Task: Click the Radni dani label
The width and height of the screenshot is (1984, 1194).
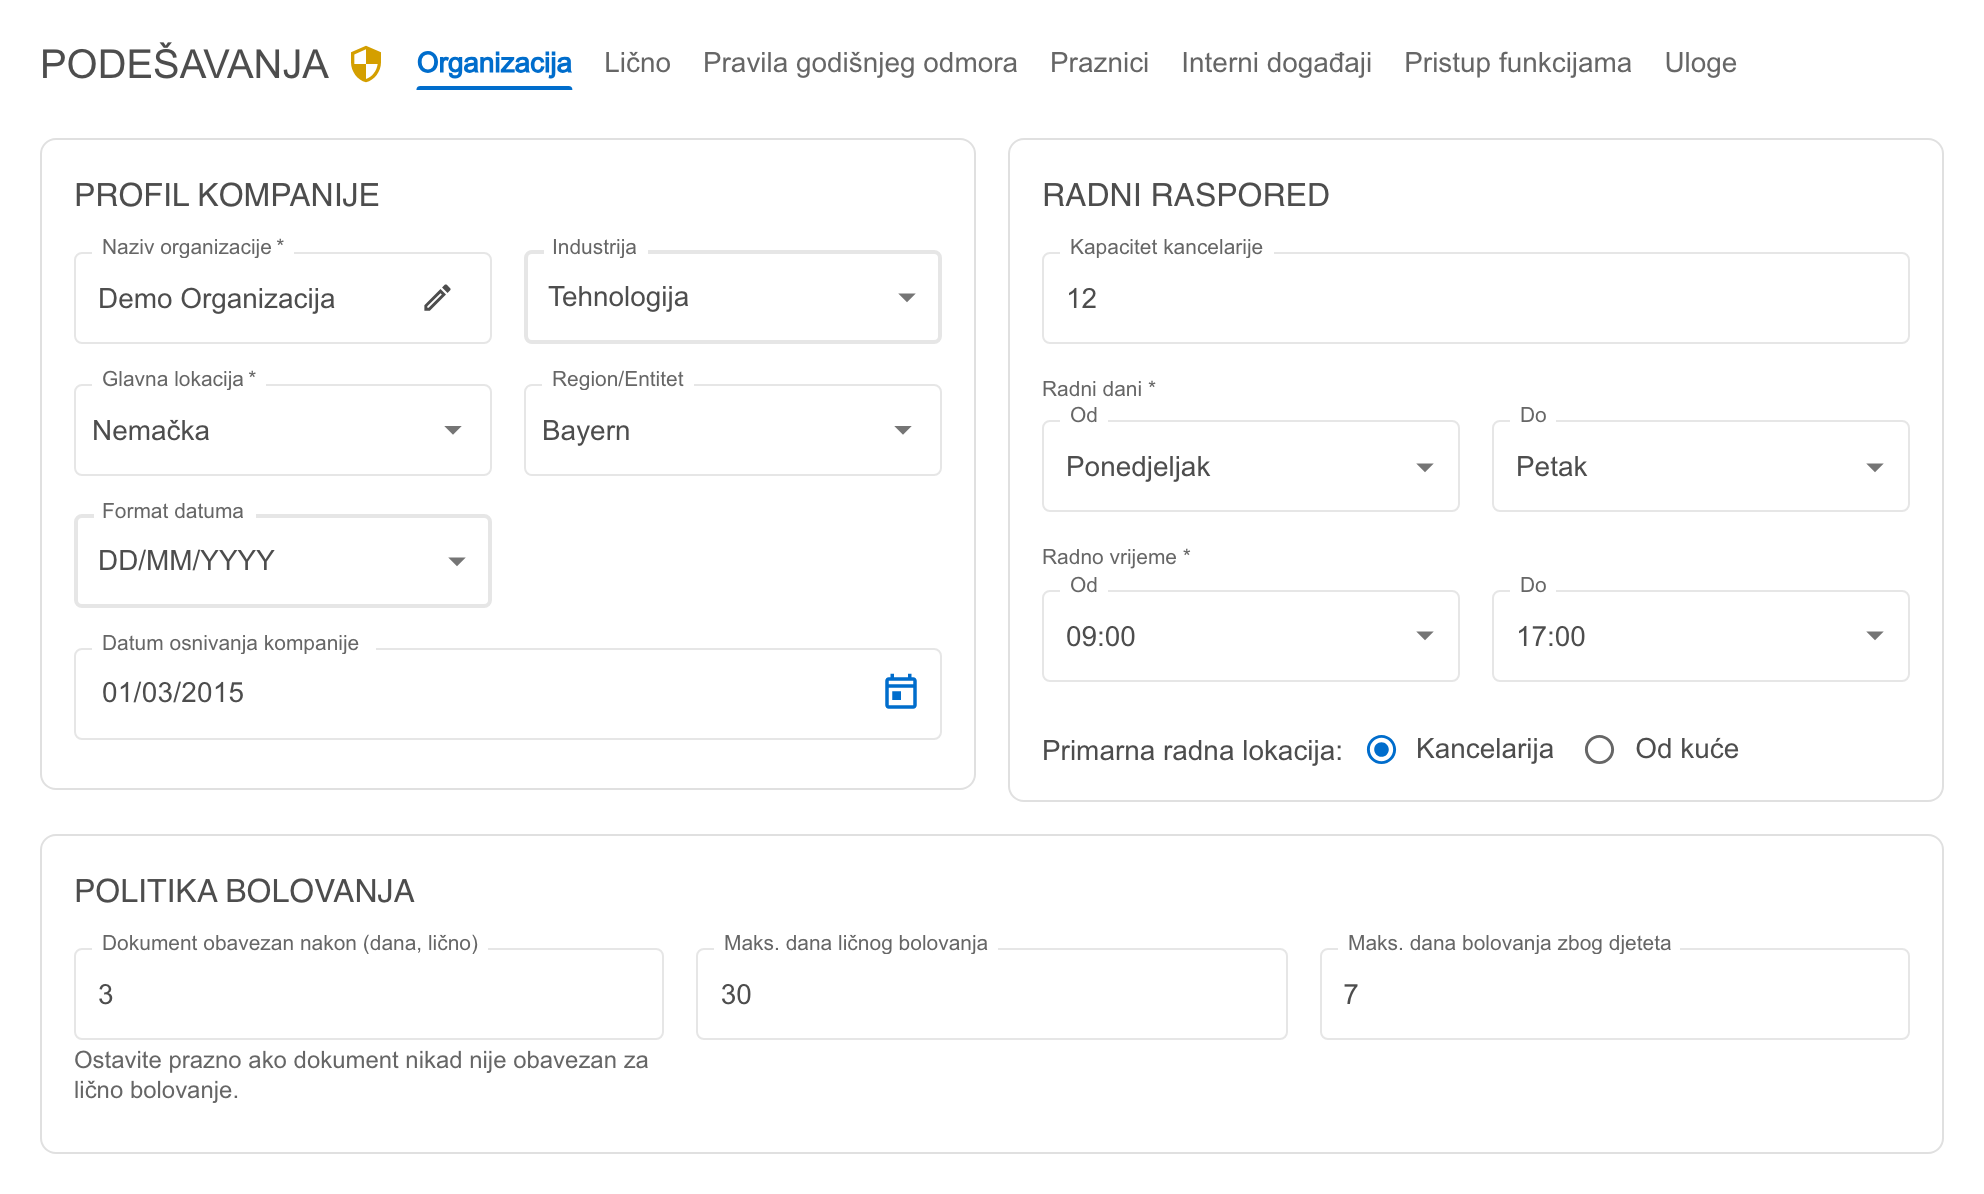Action: click(1099, 389)
